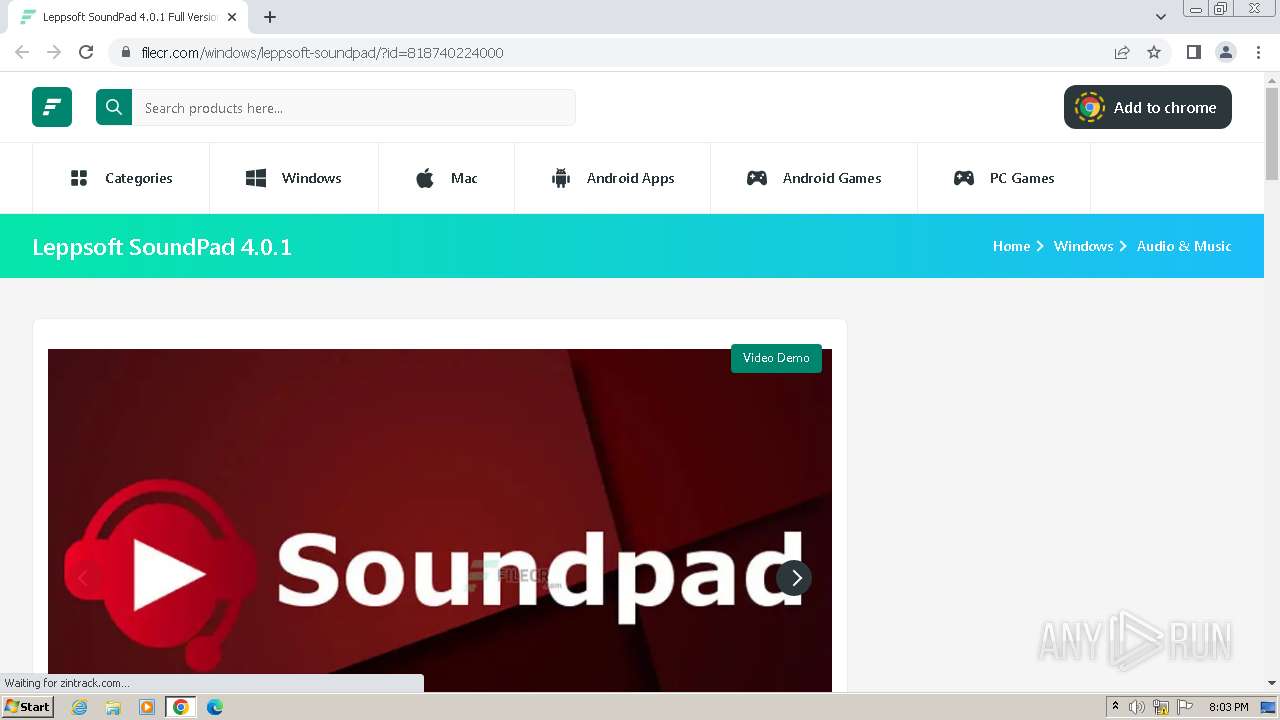Click the scrollbar down arrow
The width and height of the screenshot is (1280, 720).
point(1272,683)
